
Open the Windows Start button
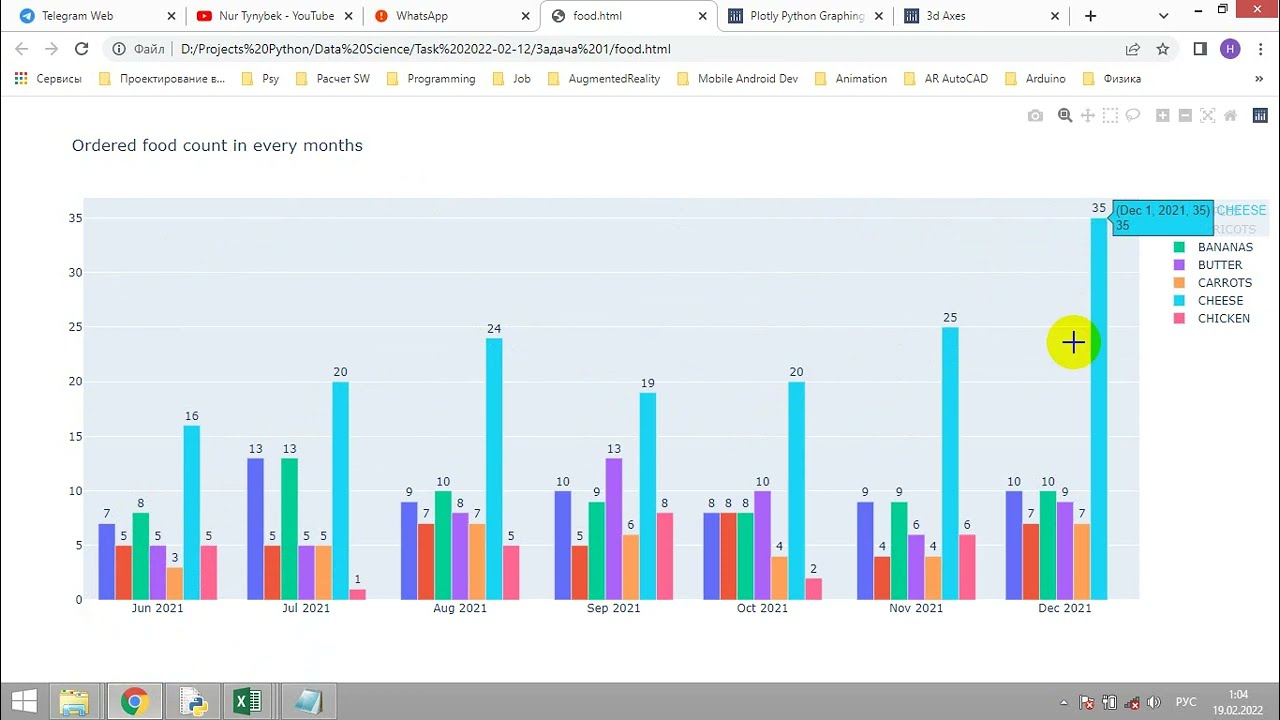[x=24, y=701]
